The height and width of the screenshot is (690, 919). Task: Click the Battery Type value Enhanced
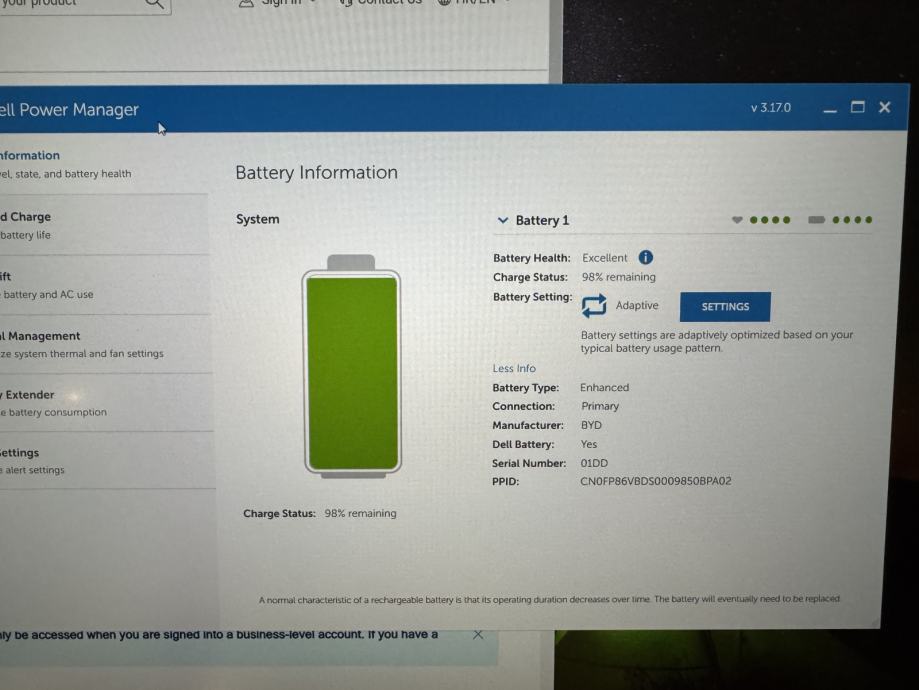coord(604,388)
